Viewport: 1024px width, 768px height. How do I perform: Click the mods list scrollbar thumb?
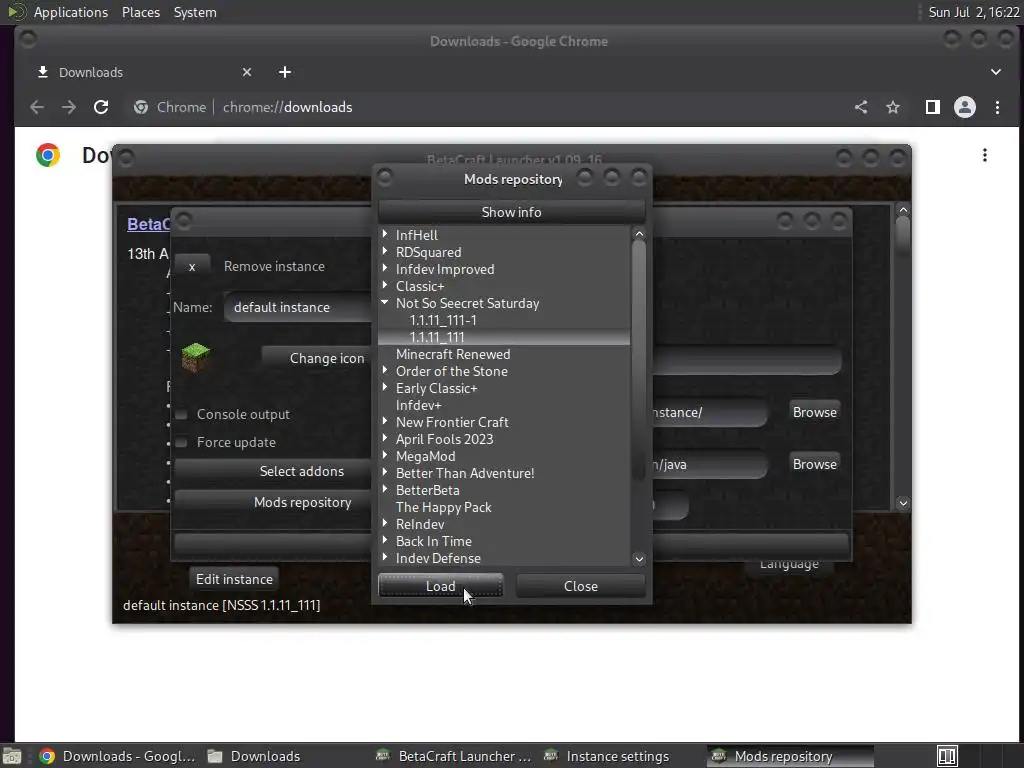[x=639, y=359]
